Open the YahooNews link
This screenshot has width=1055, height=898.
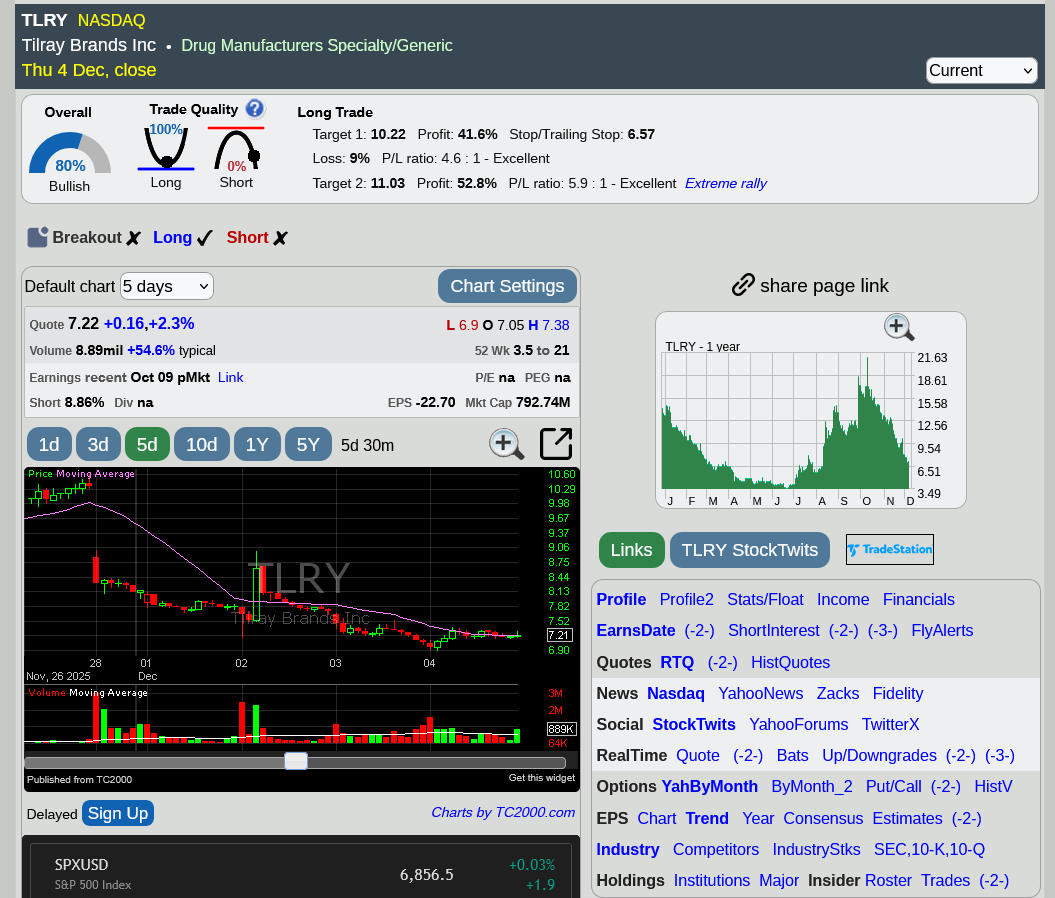click(760, 694)
